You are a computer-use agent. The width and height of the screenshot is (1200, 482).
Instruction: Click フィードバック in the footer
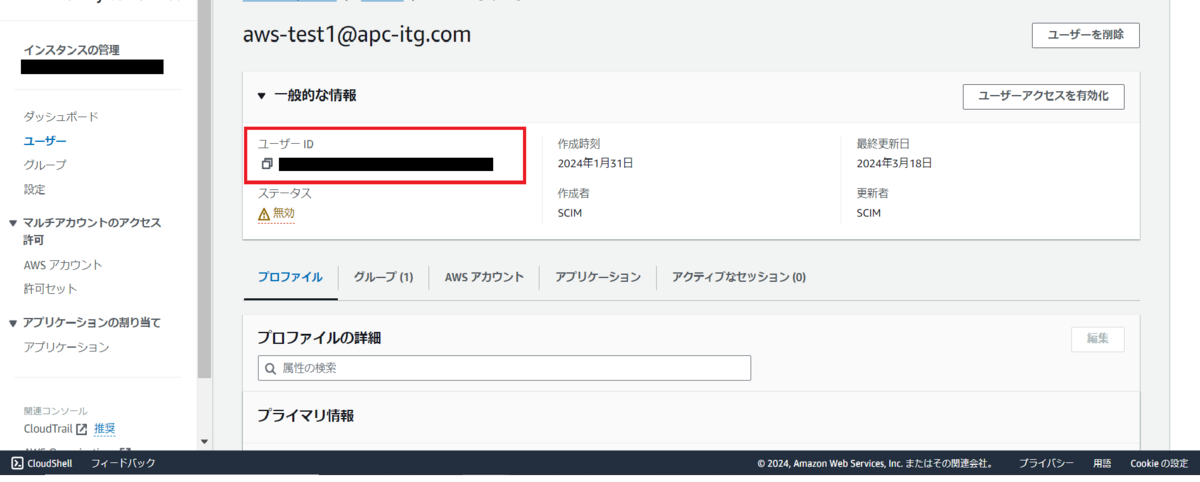123,463
